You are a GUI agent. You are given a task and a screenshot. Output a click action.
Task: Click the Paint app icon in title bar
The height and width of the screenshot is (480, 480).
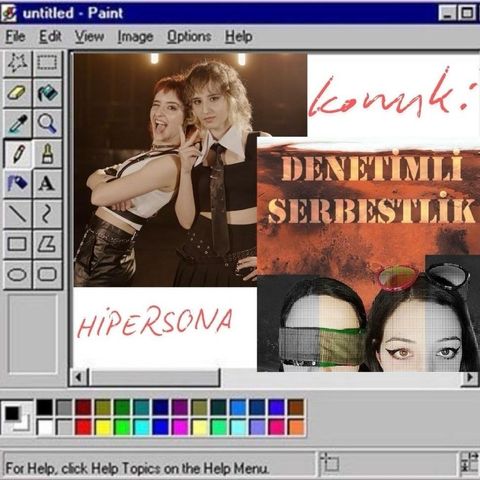pos(9,14)
